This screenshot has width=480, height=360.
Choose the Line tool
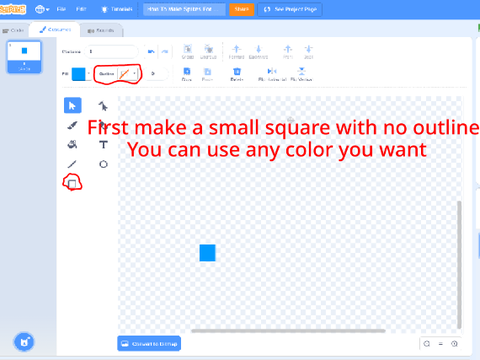[x=72, y=164]
